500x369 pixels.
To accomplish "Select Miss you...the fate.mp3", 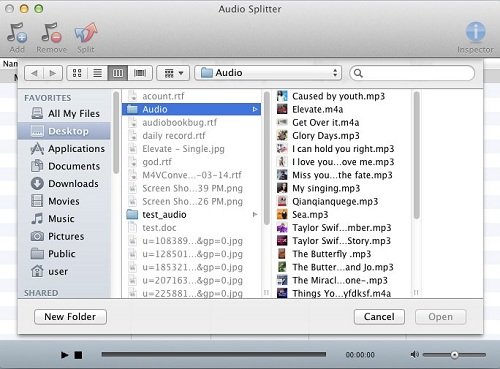I will (342, 175).
